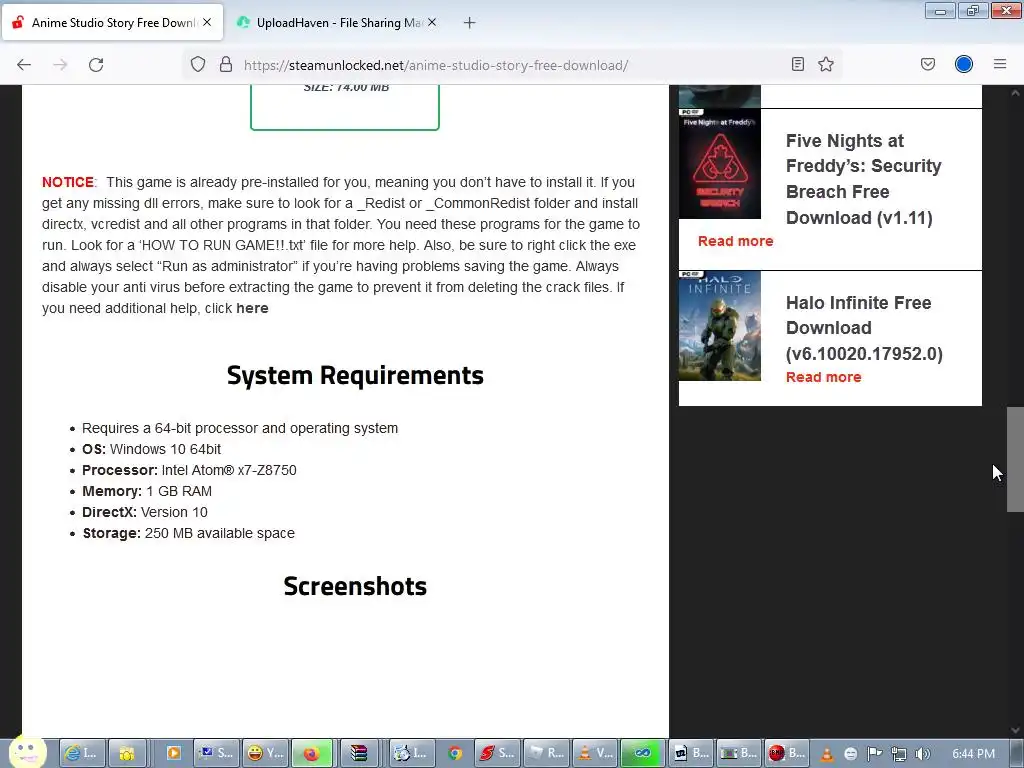Open the media player taskbar icon
The height and width of the screenshot is (768, 1024).
point(173,753)
